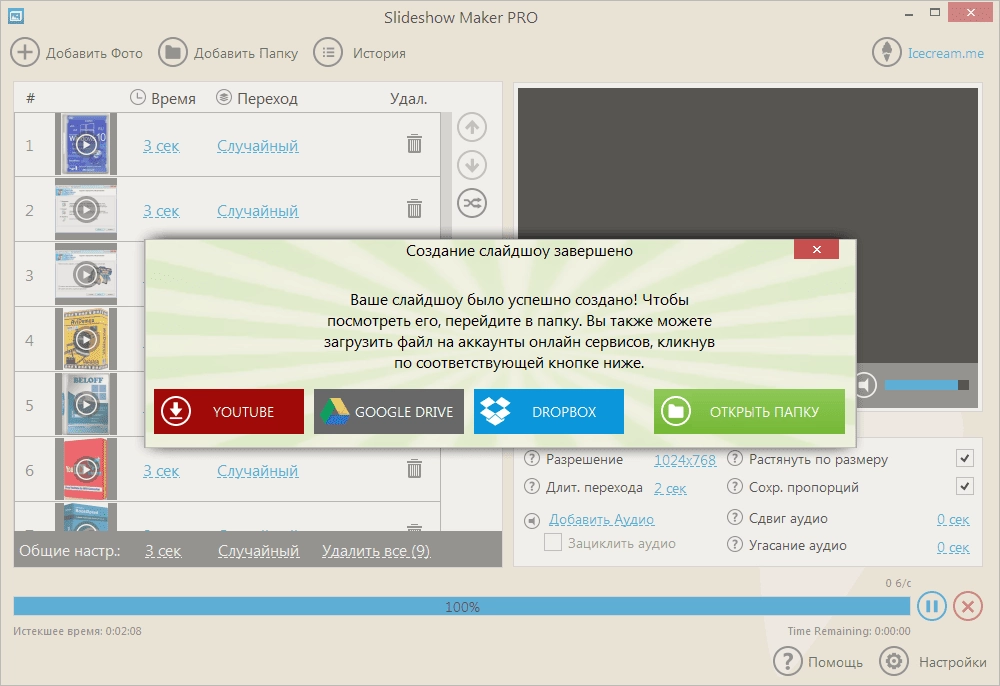This screenshot has height=686, width=1000.
Task: Move slide down with arrow icon
Action: (x=472, y=165)
